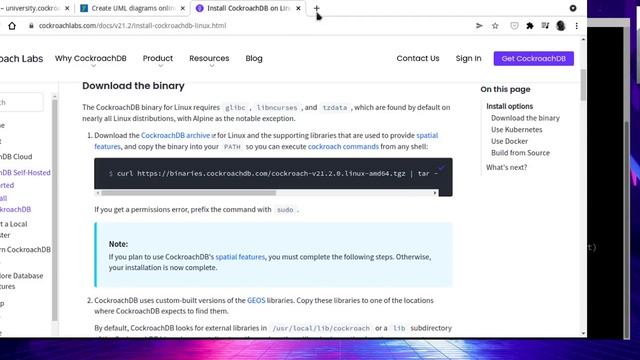Click the padlock site info icon

(31, 26)
